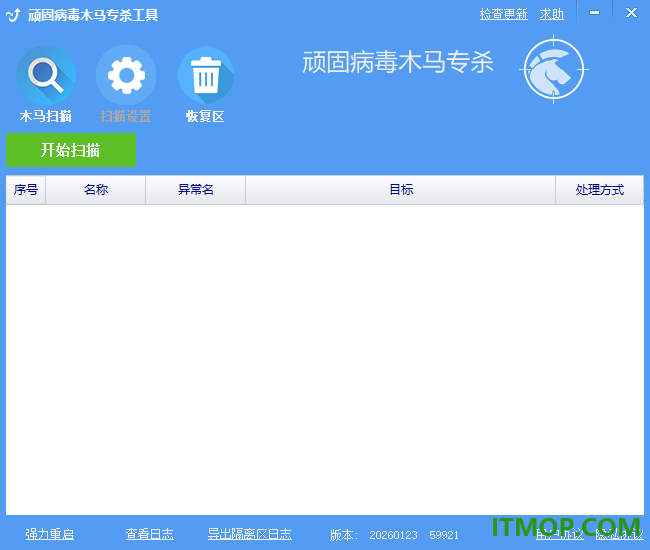This screenshot has height=550, width=650.
Task: Select the 名称 column header
Action: click(x=96, y=190)
